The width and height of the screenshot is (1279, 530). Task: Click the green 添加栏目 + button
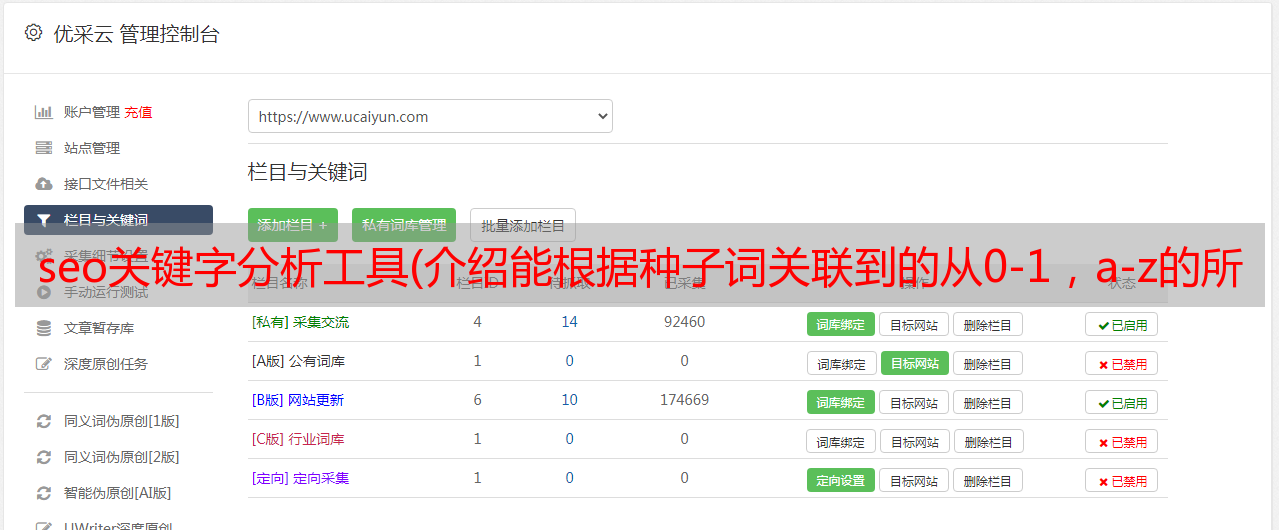point(293,225)
